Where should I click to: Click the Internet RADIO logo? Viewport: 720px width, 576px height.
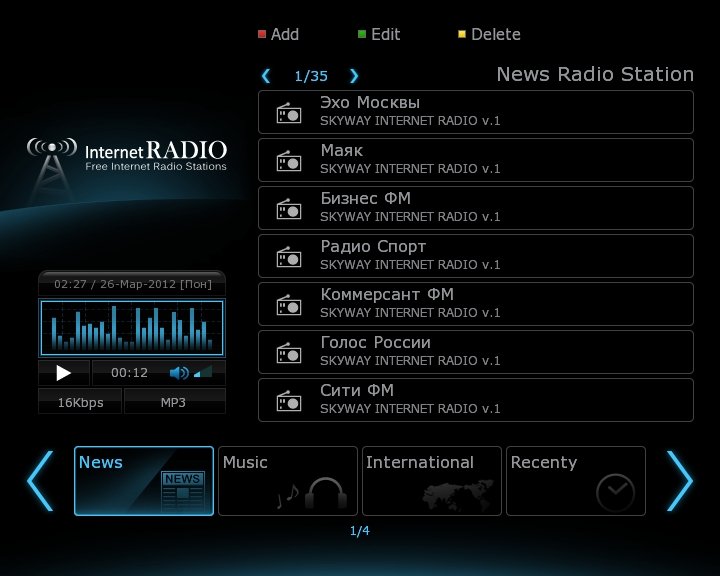tap(156, 155)
